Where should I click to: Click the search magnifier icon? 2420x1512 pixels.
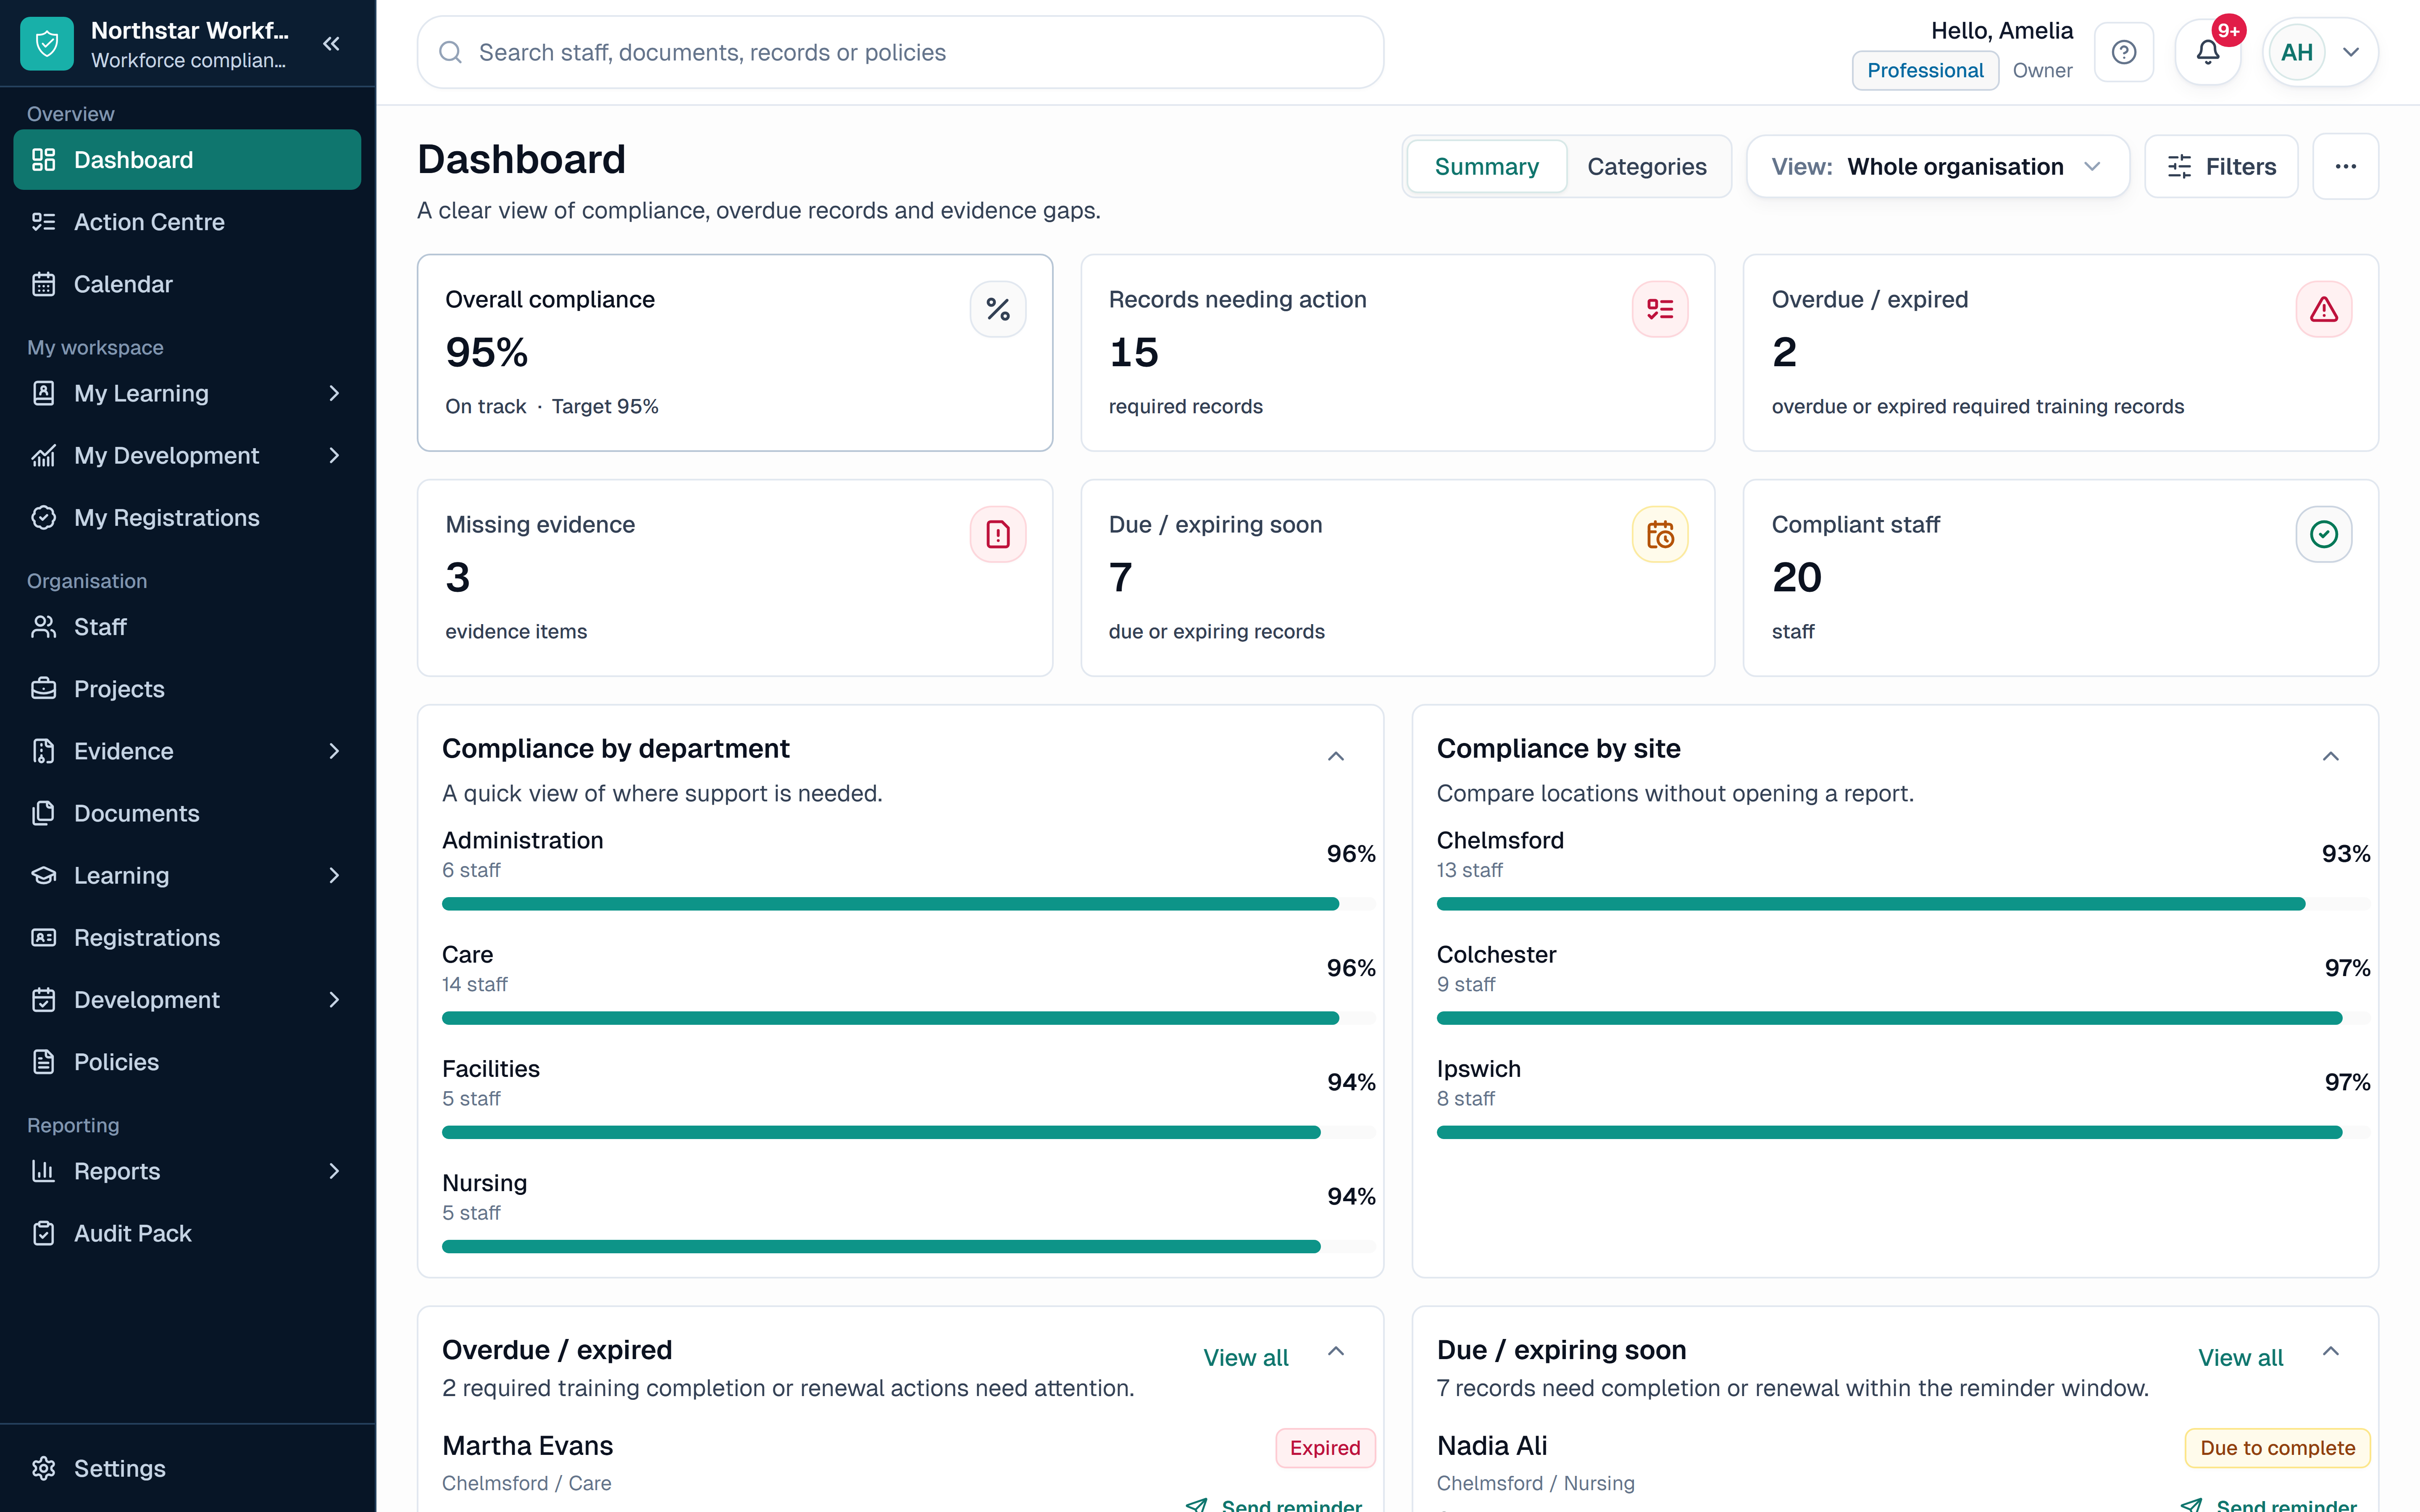[x=451, y=52]
